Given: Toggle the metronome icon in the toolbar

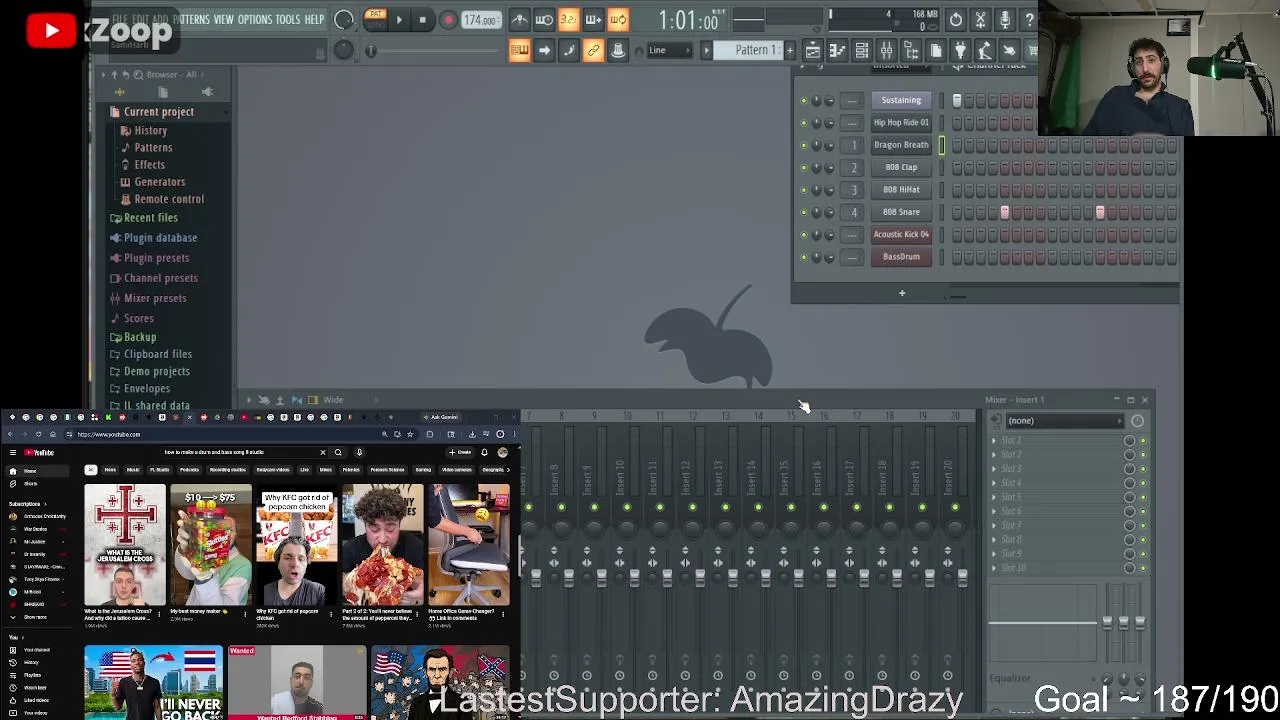Looking at the screenshot, I should click(520, 19).
